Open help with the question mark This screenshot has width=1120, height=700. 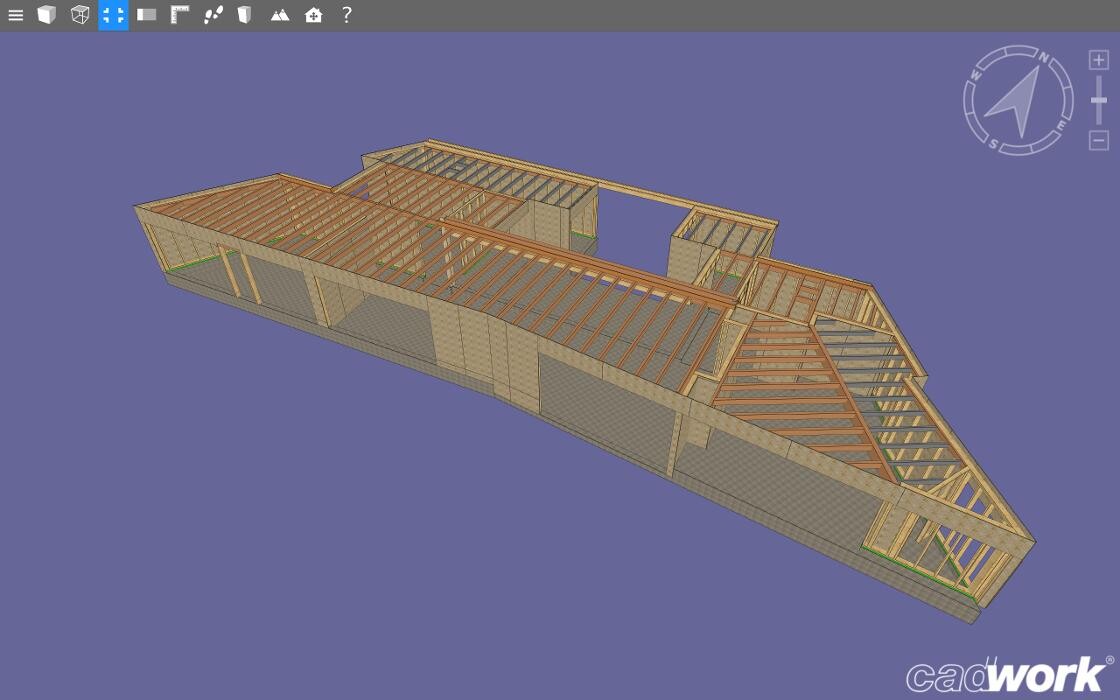(x=346, y=15)
